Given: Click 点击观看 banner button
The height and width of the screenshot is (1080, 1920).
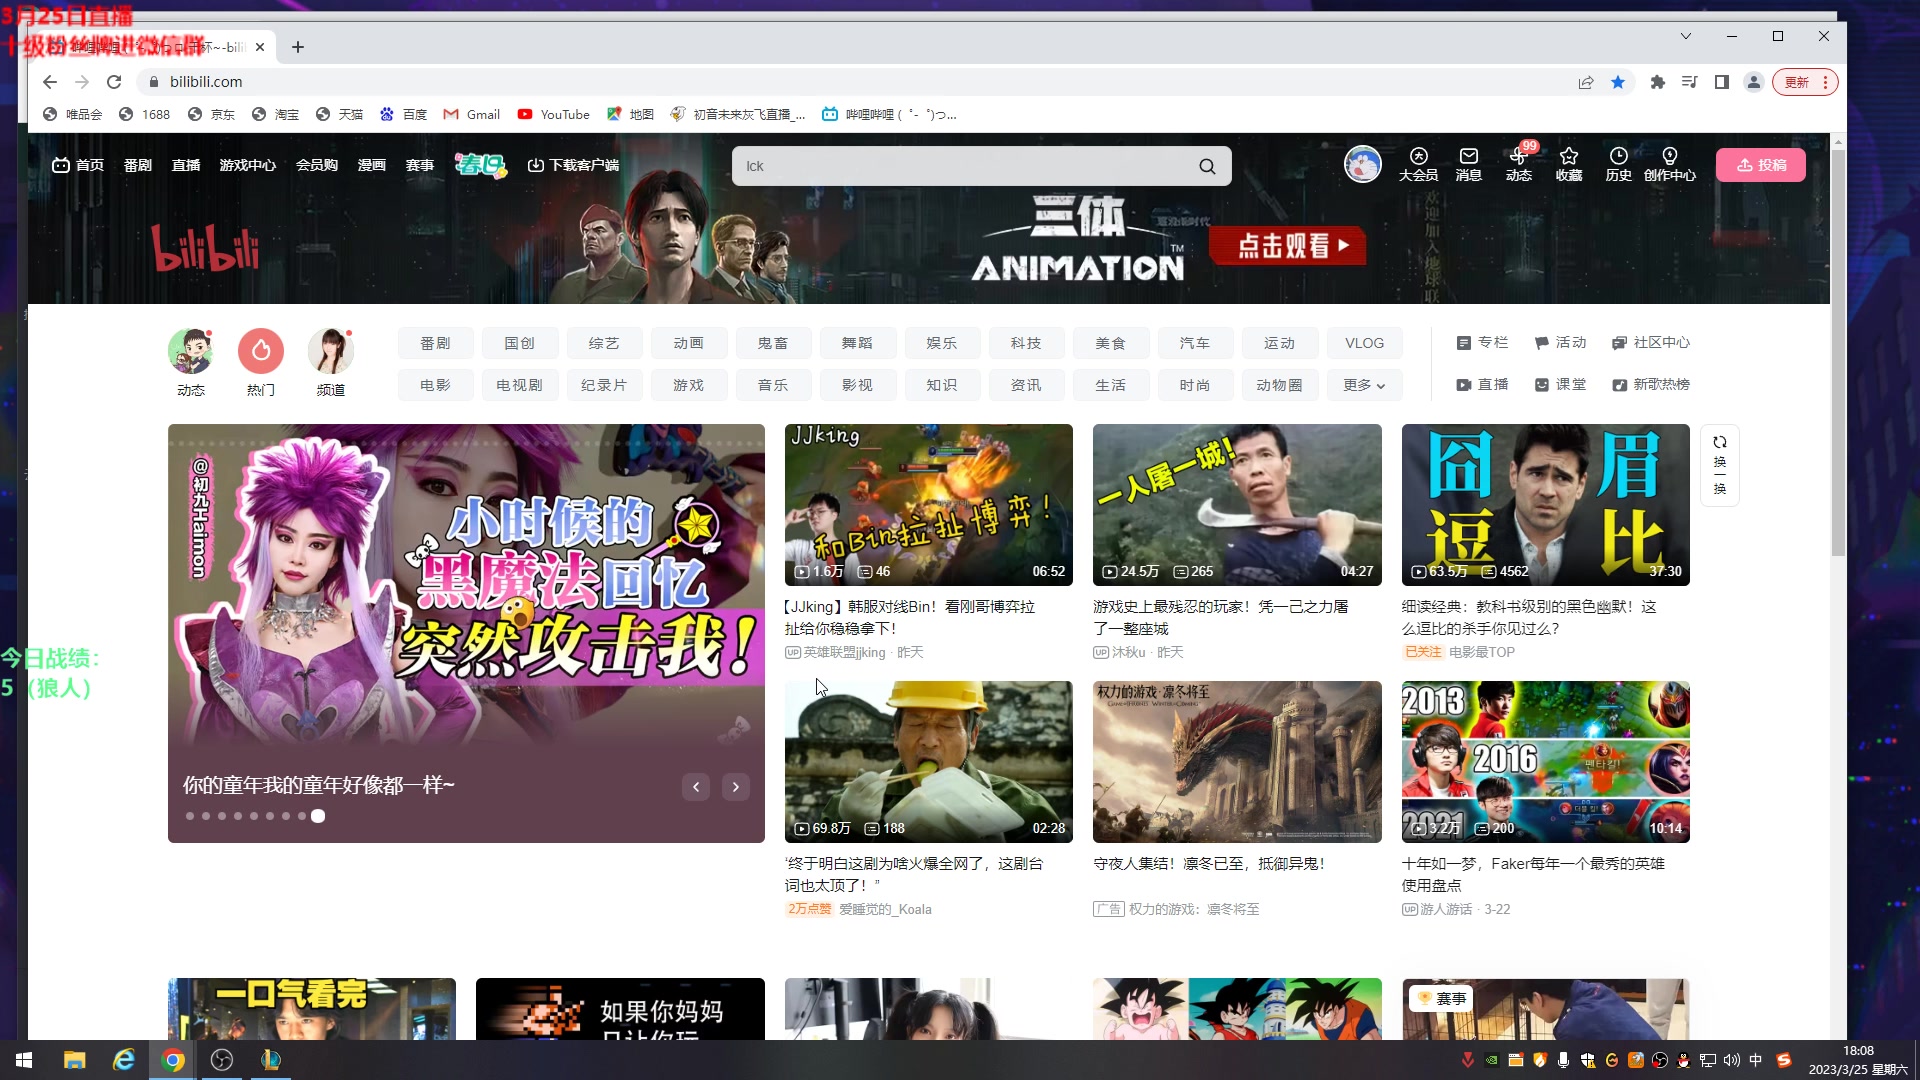Looking at the screenshot, I should [x=1287, y=245].
